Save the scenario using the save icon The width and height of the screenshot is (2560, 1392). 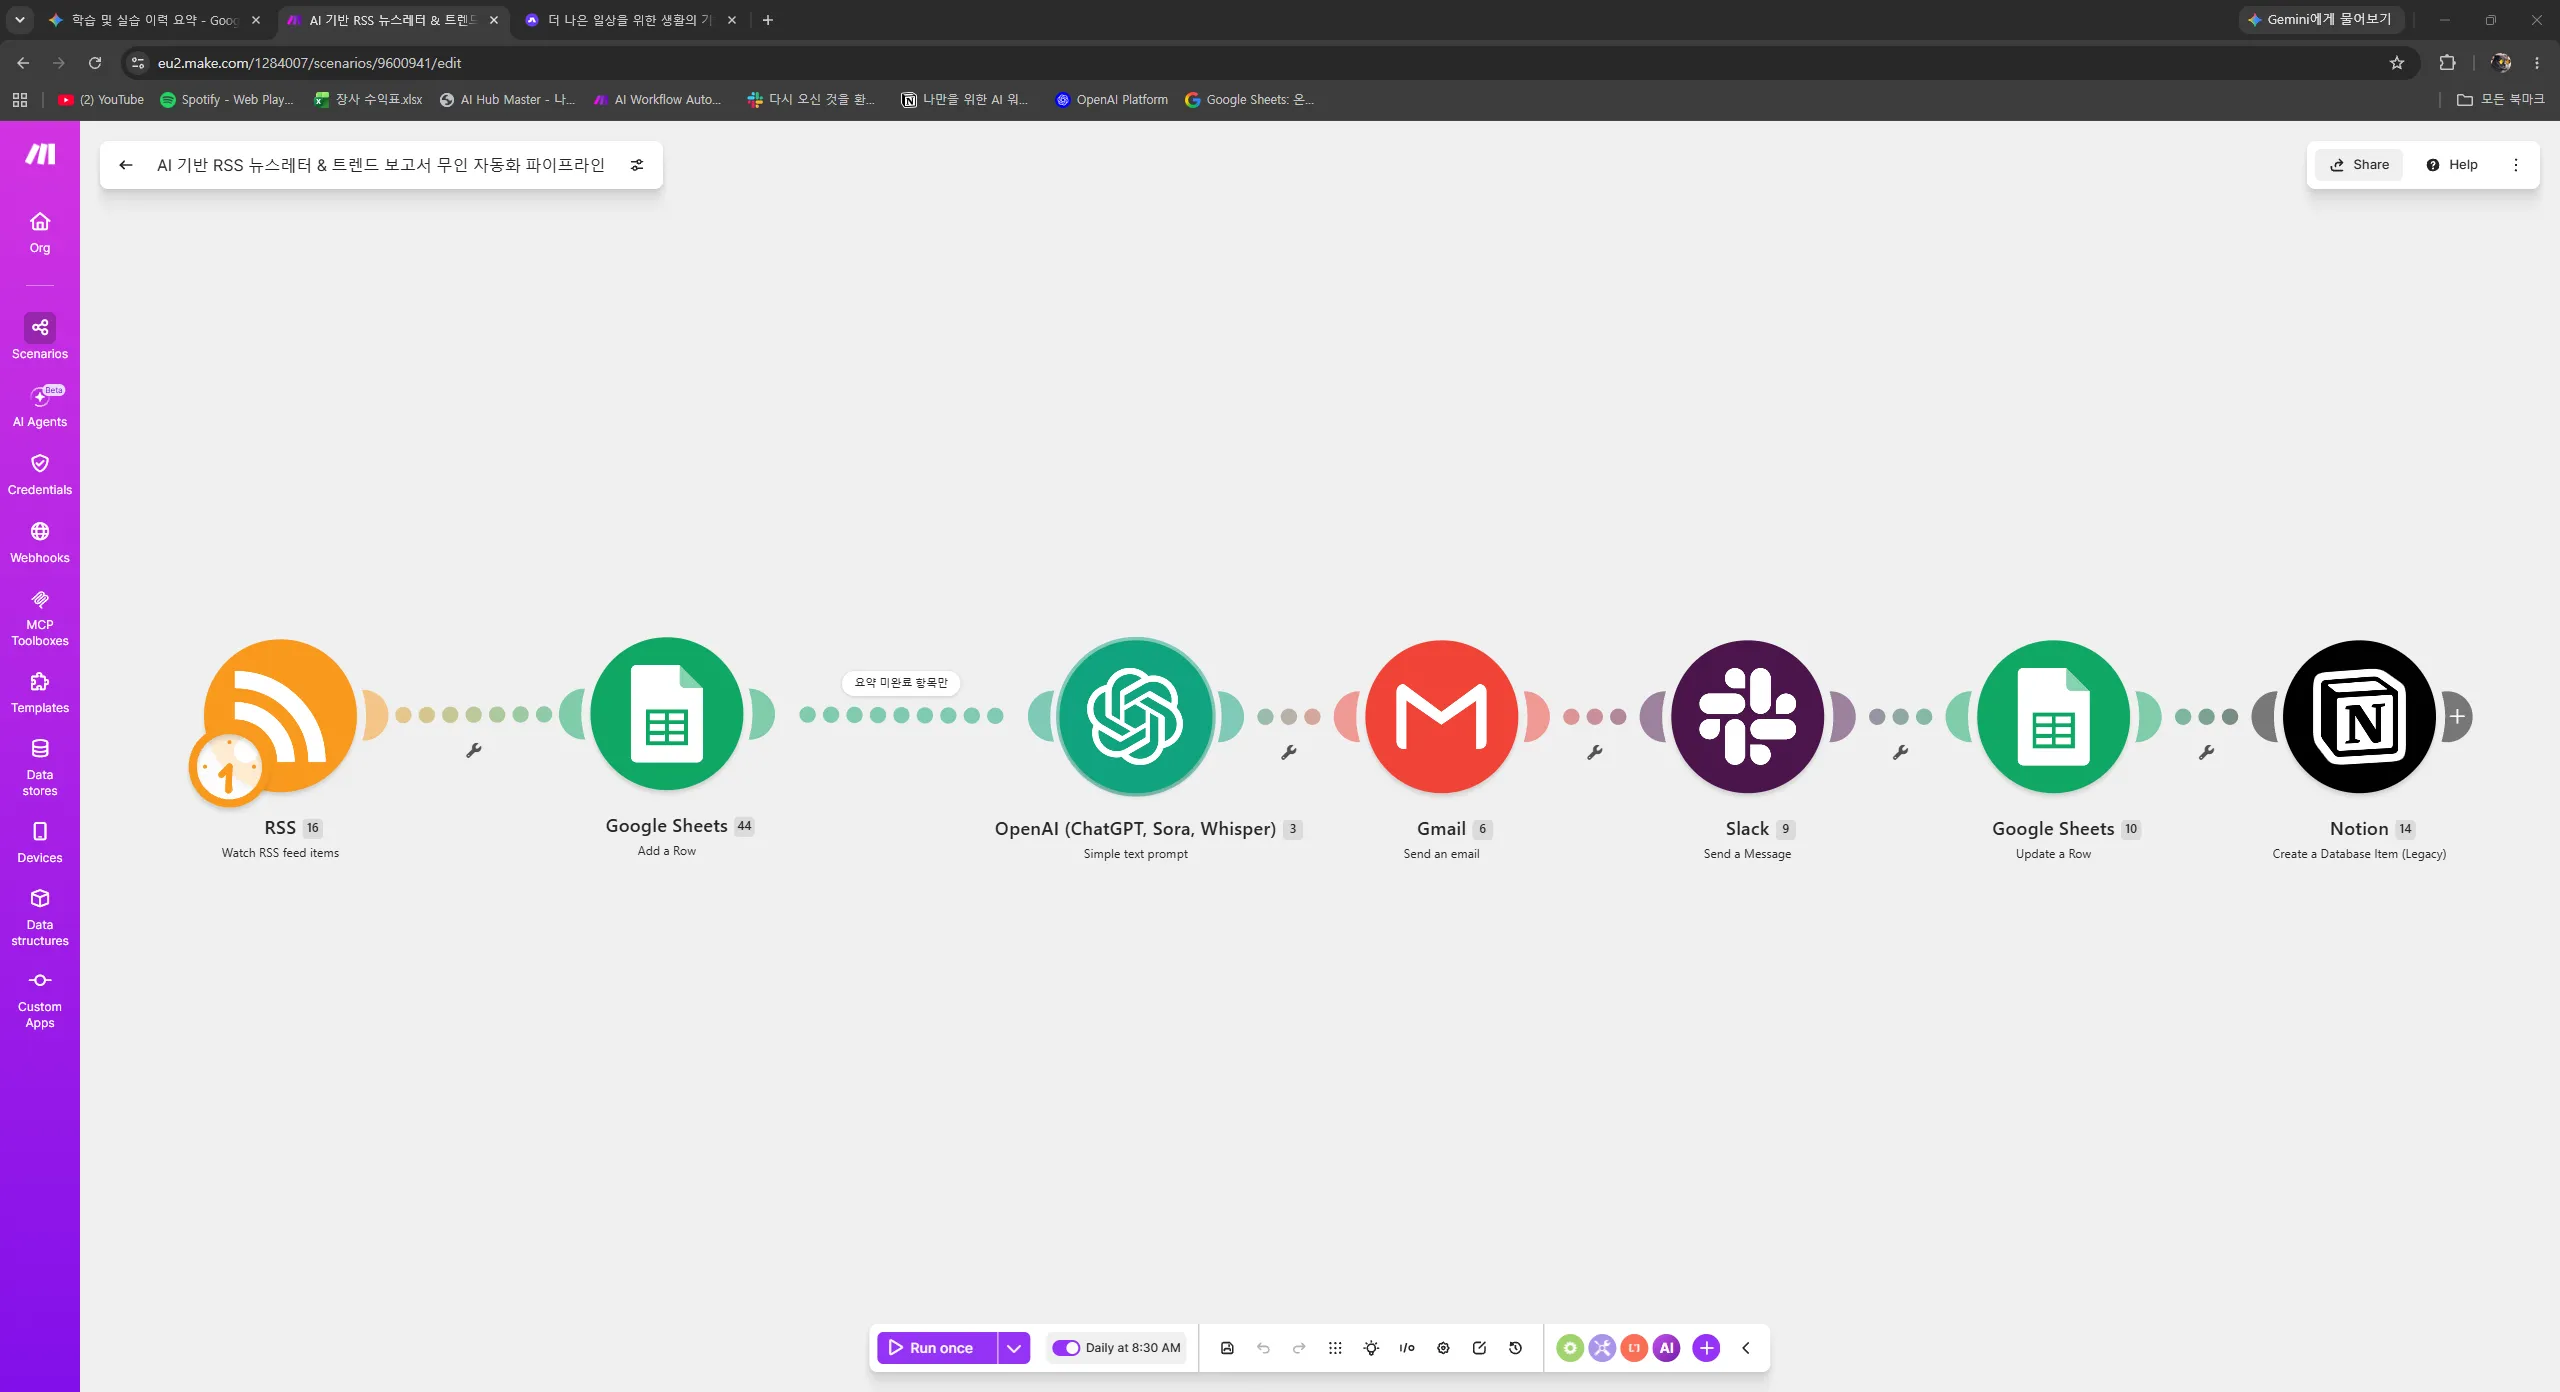pos(1227,1348)
